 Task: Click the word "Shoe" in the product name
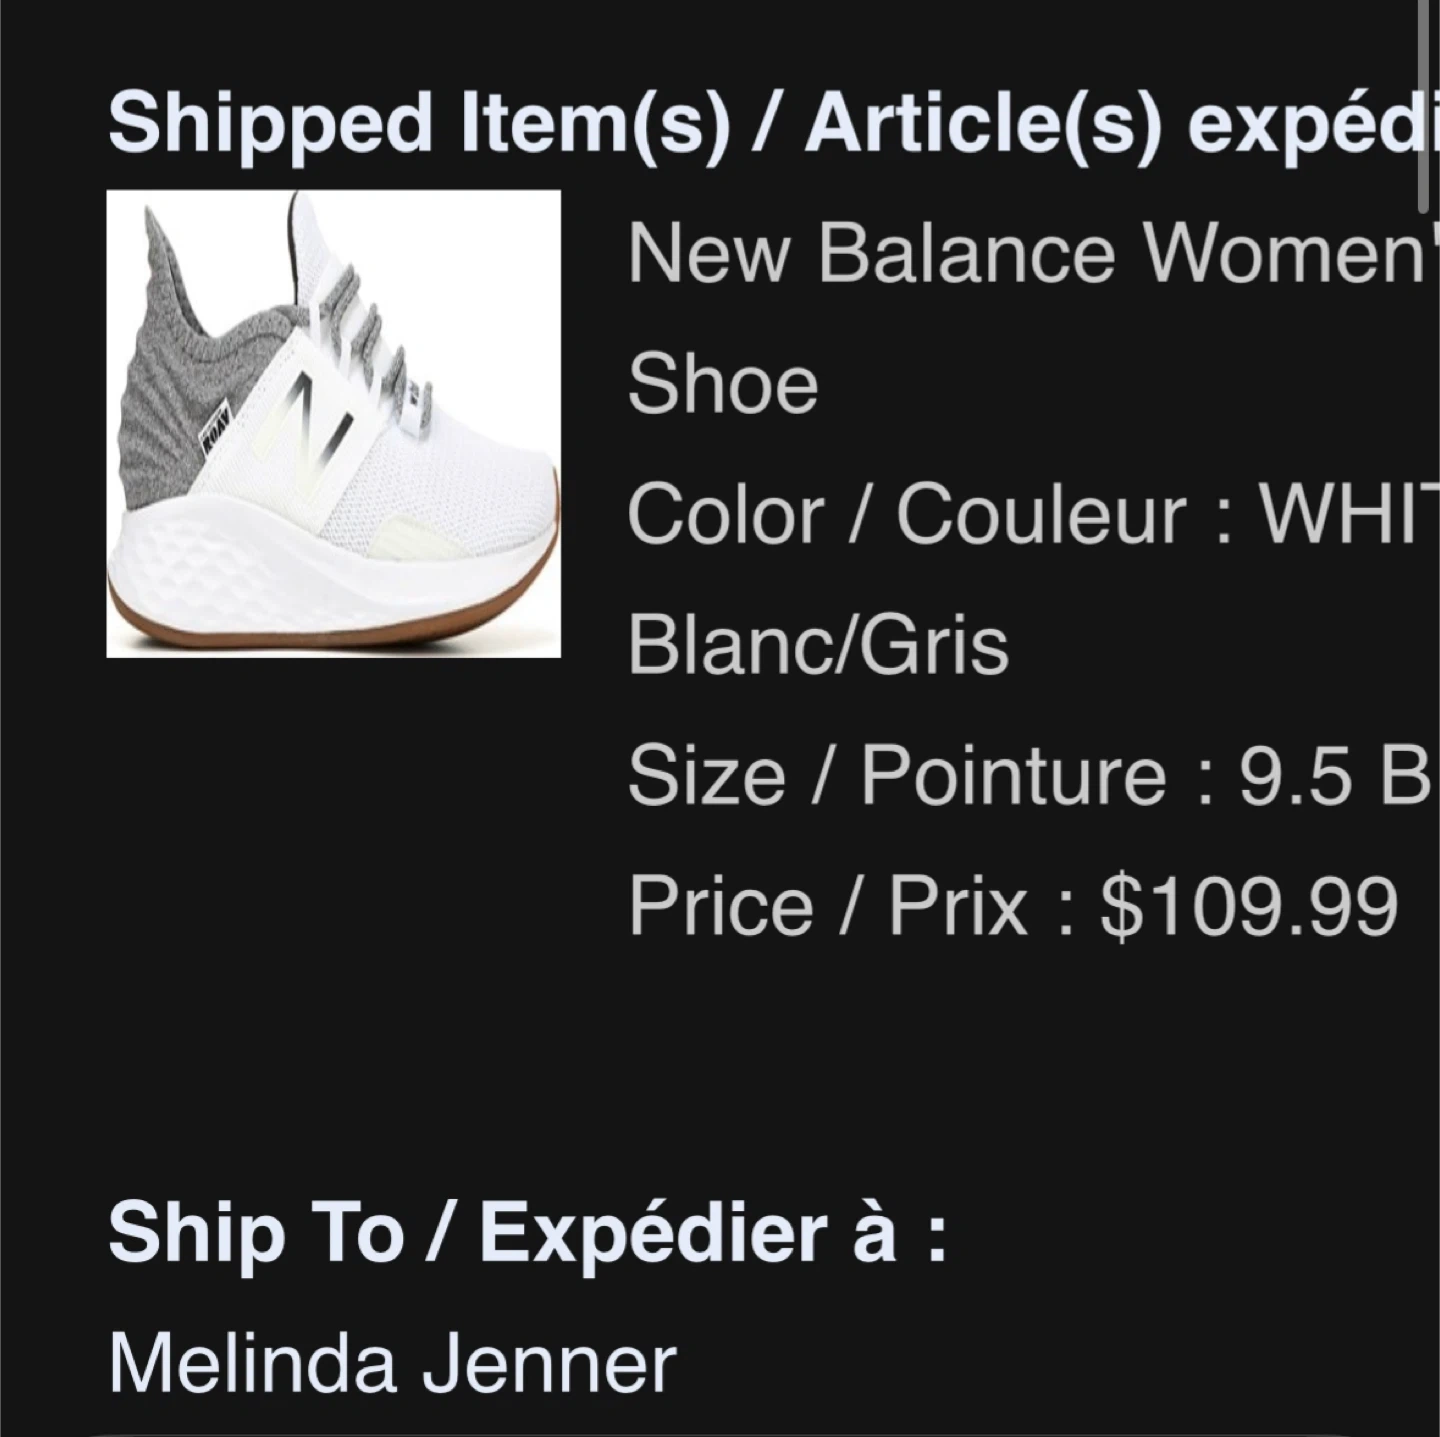coord(722,385)
